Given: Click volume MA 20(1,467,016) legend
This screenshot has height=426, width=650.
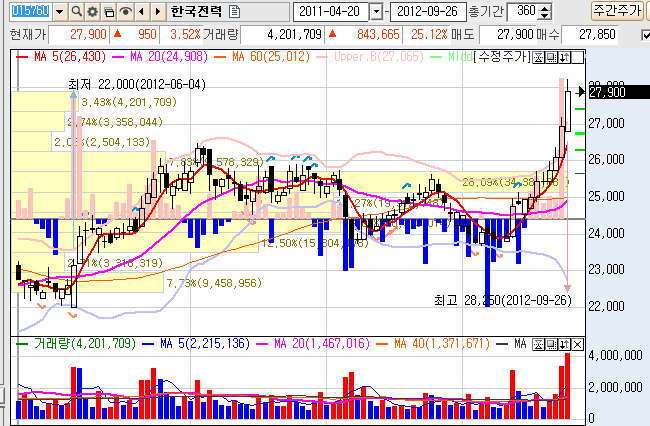Looking at the screenshot, I should [x=313, y=344].
